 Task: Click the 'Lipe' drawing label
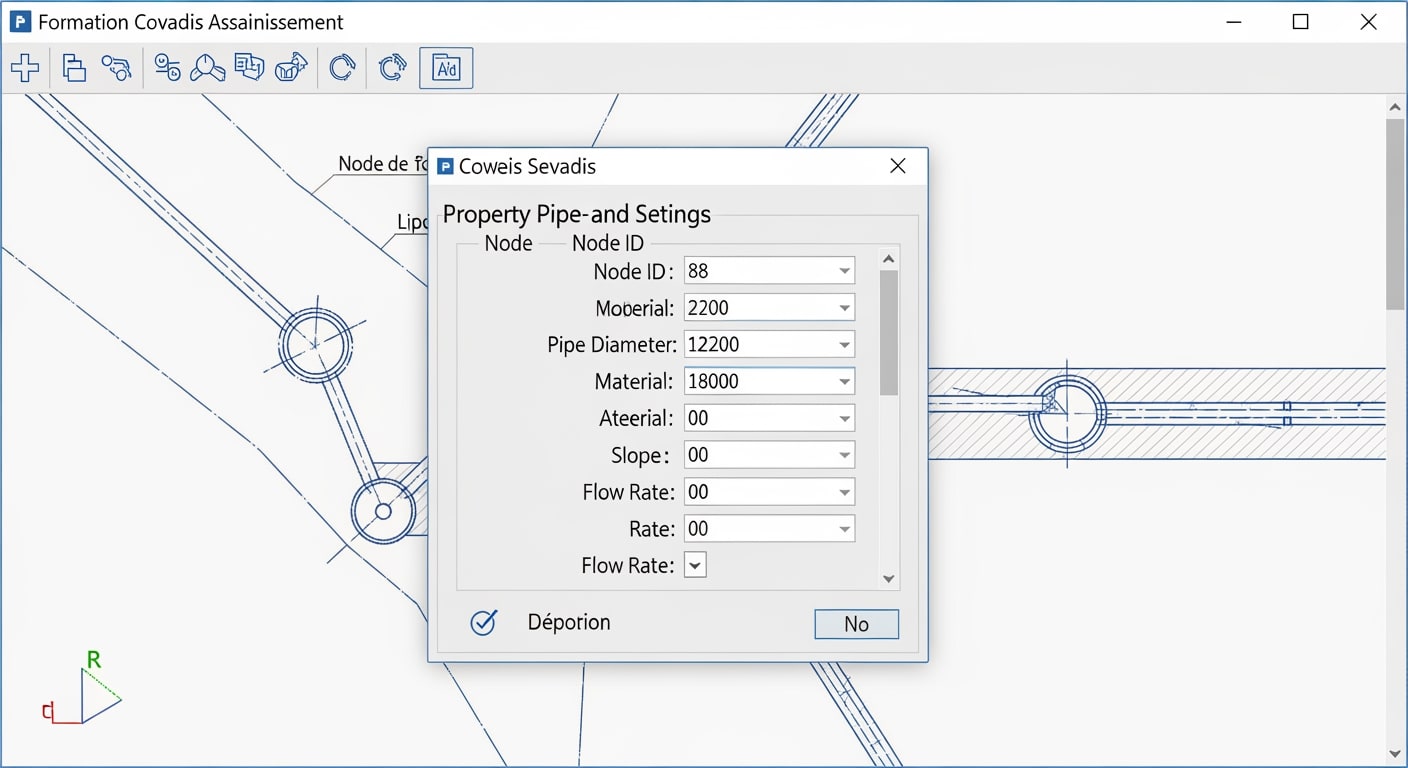click(x=413, y=222)
